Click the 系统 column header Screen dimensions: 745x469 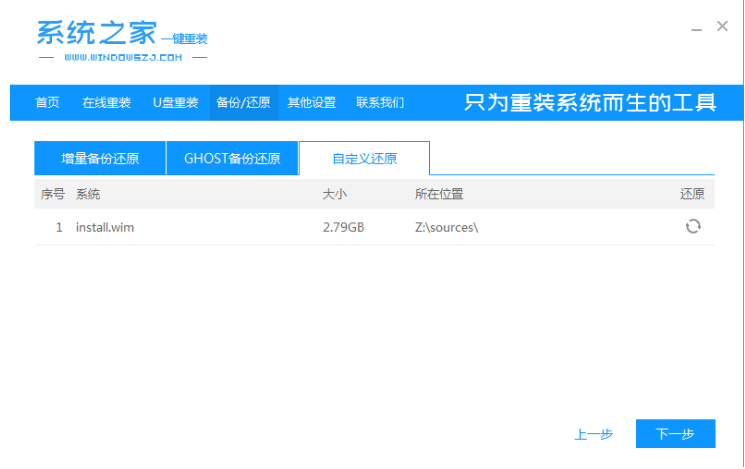point(88,194)
